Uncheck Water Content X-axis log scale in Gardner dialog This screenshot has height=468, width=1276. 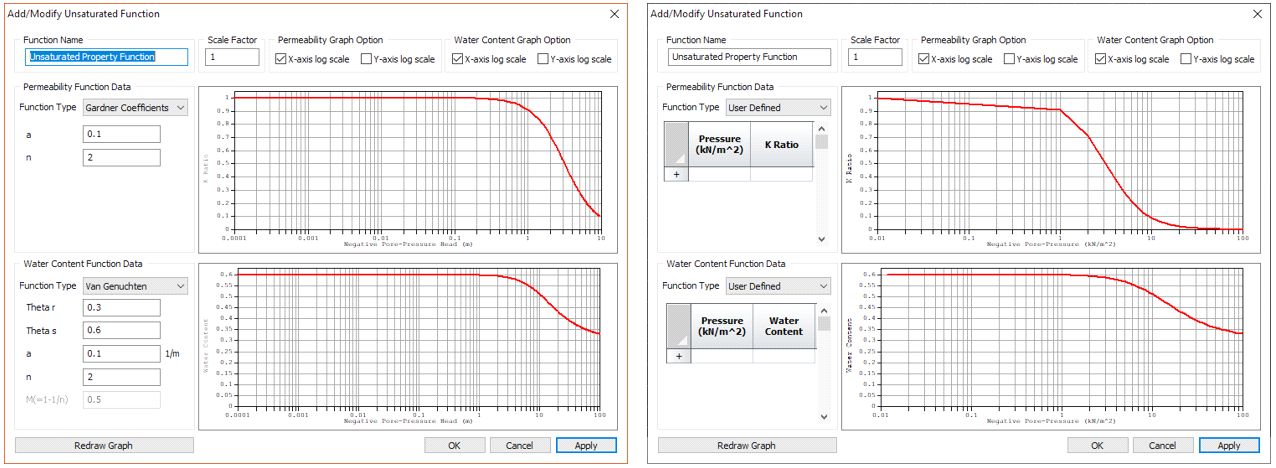(459, 59)
